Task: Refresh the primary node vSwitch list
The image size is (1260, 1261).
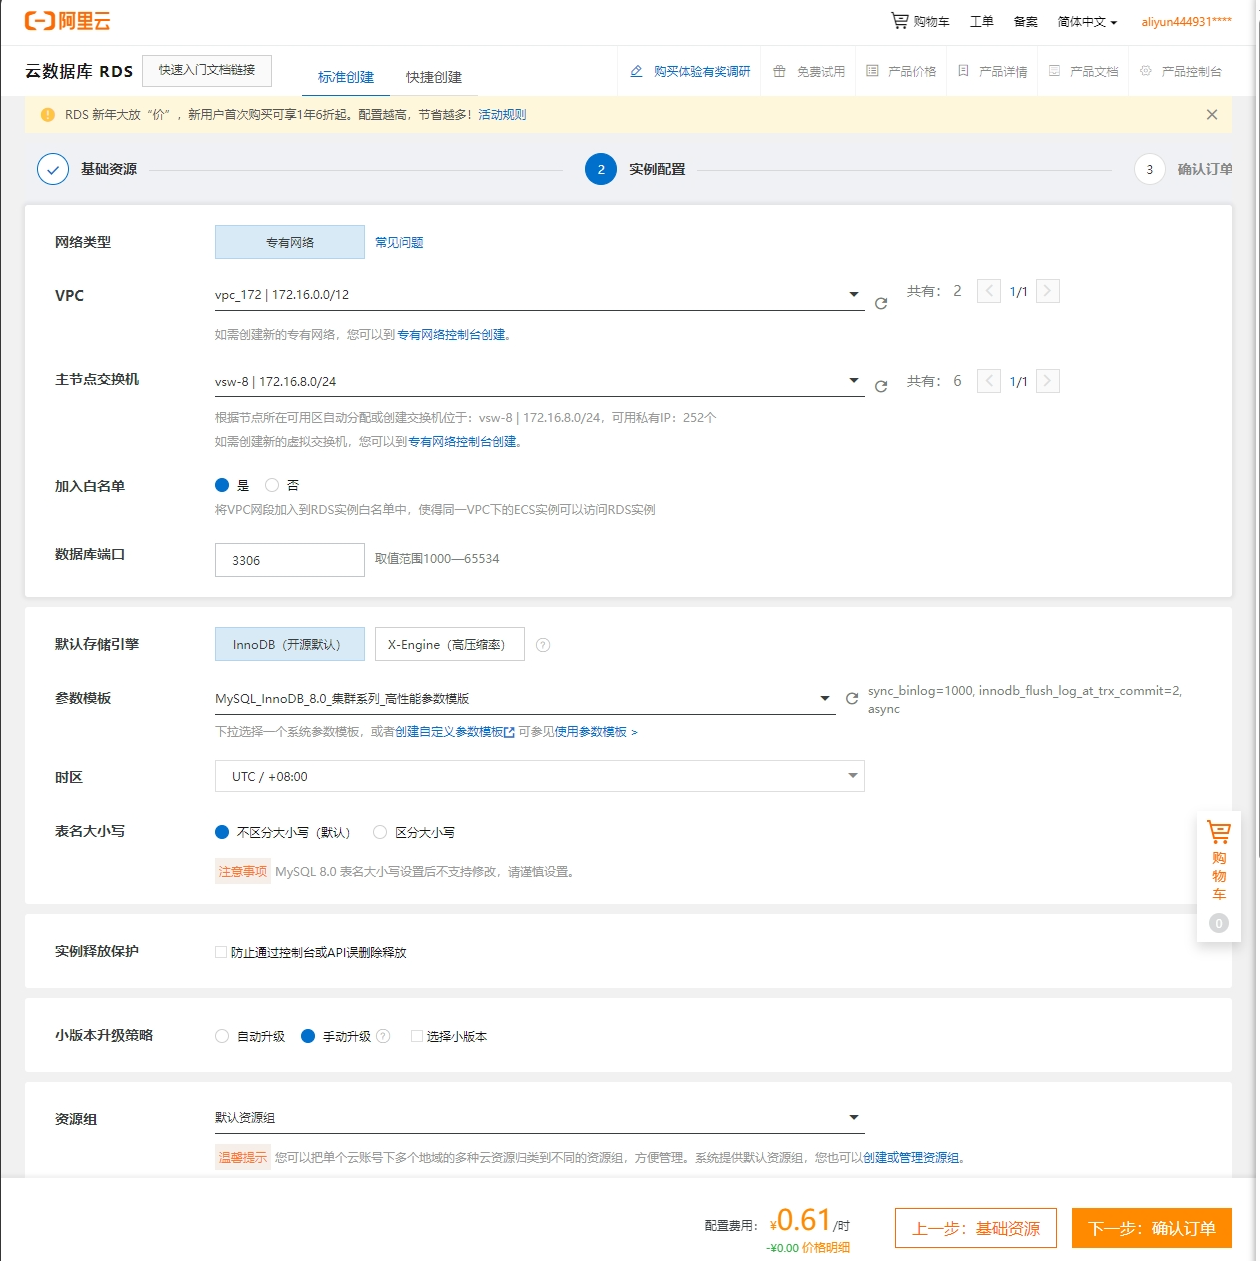Action: [881, 387]
